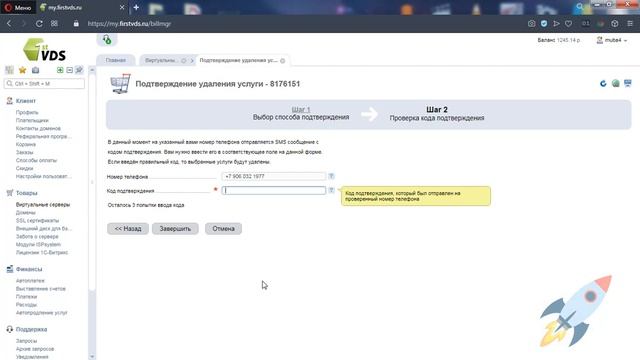Close the my.firstvds.ru browser tab
Viewport: 640px width, 360px height.
[x=122, y=7]
